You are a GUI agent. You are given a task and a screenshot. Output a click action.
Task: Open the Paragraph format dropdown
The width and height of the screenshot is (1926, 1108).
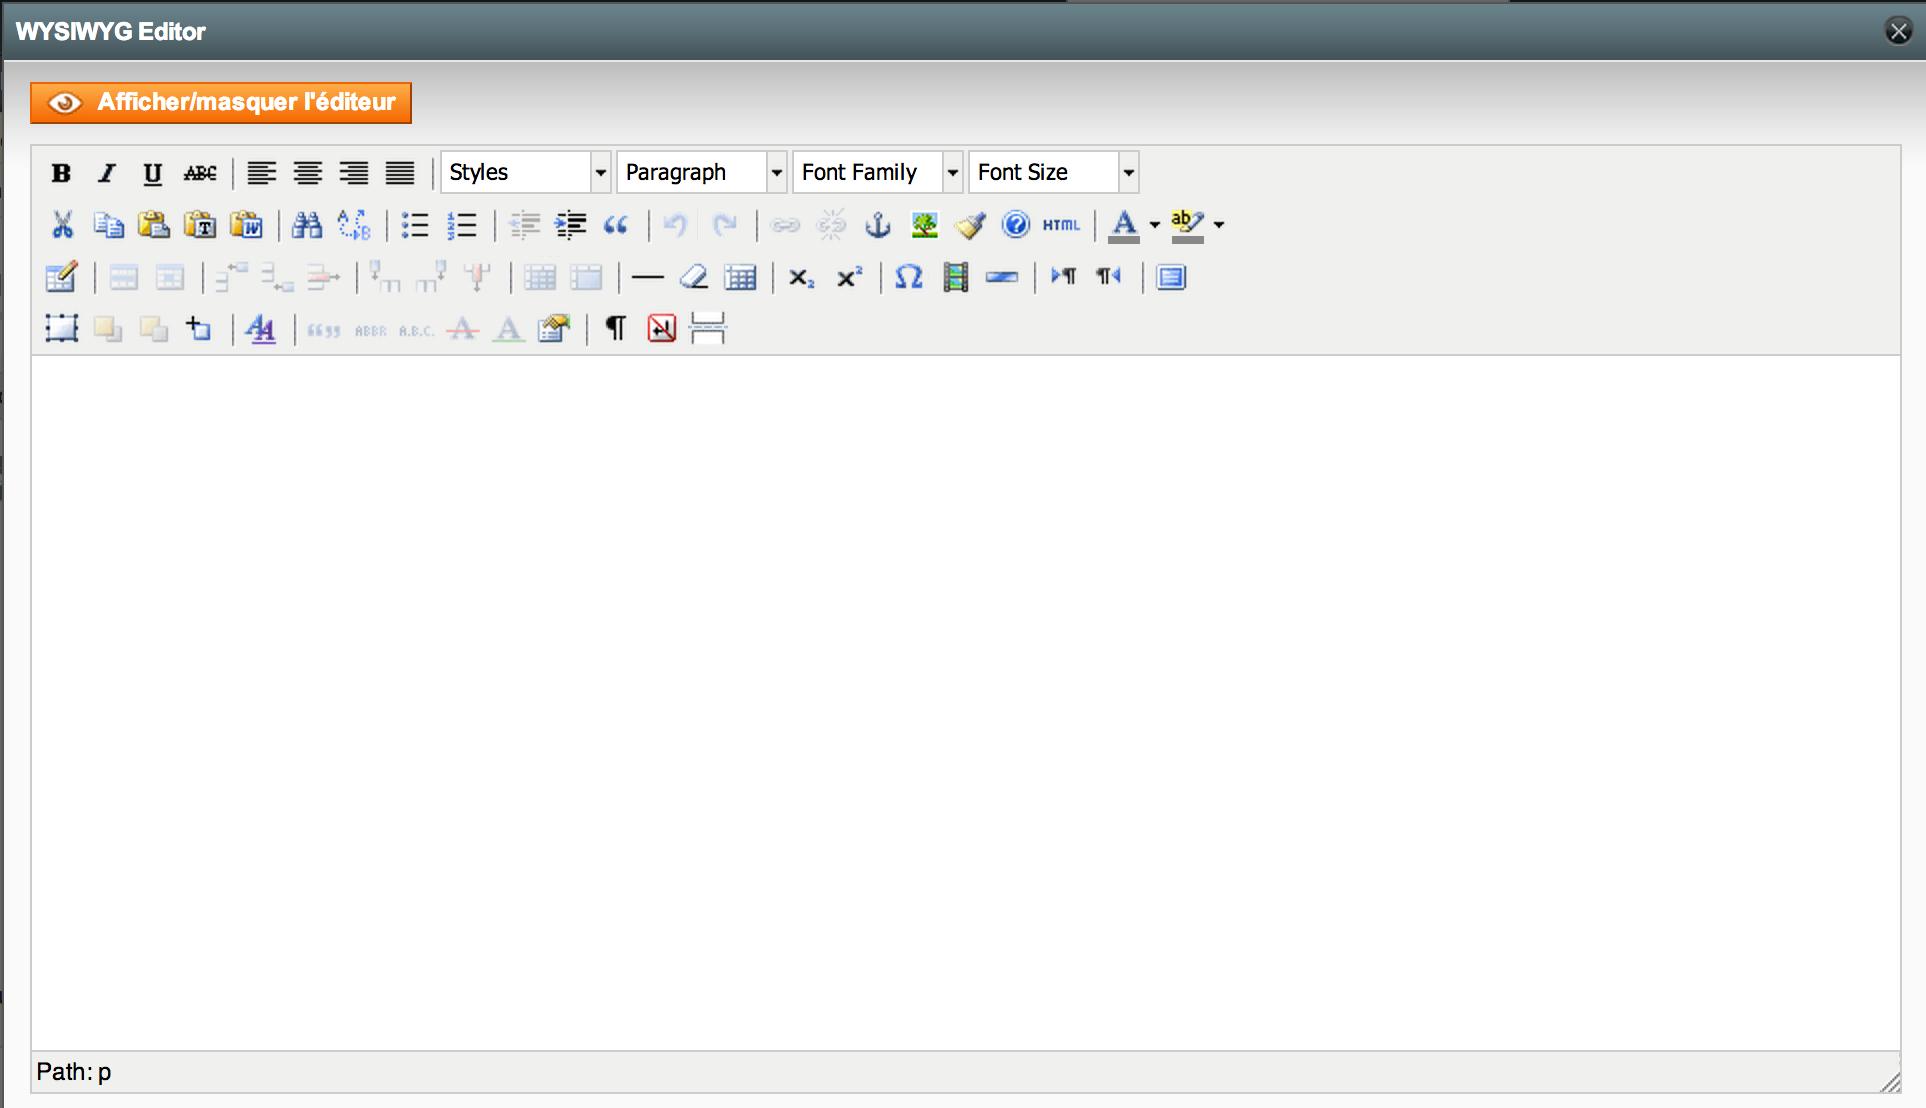click(701, 172)
